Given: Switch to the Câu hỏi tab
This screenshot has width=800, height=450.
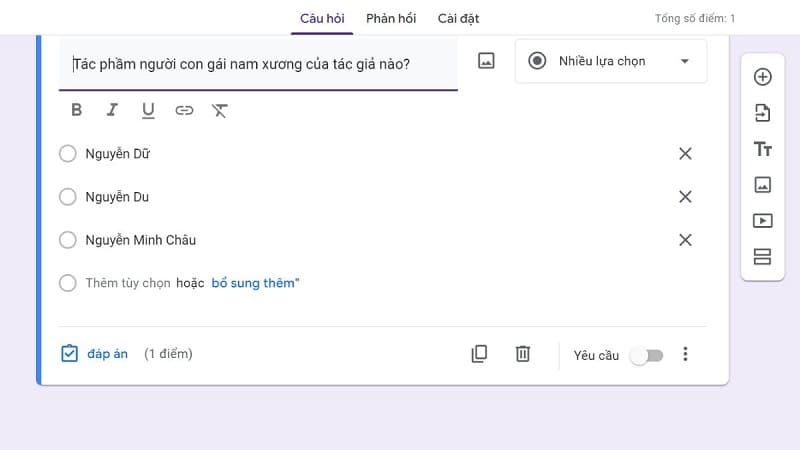Looking at the screenshot, I should [x=322, y=19].
